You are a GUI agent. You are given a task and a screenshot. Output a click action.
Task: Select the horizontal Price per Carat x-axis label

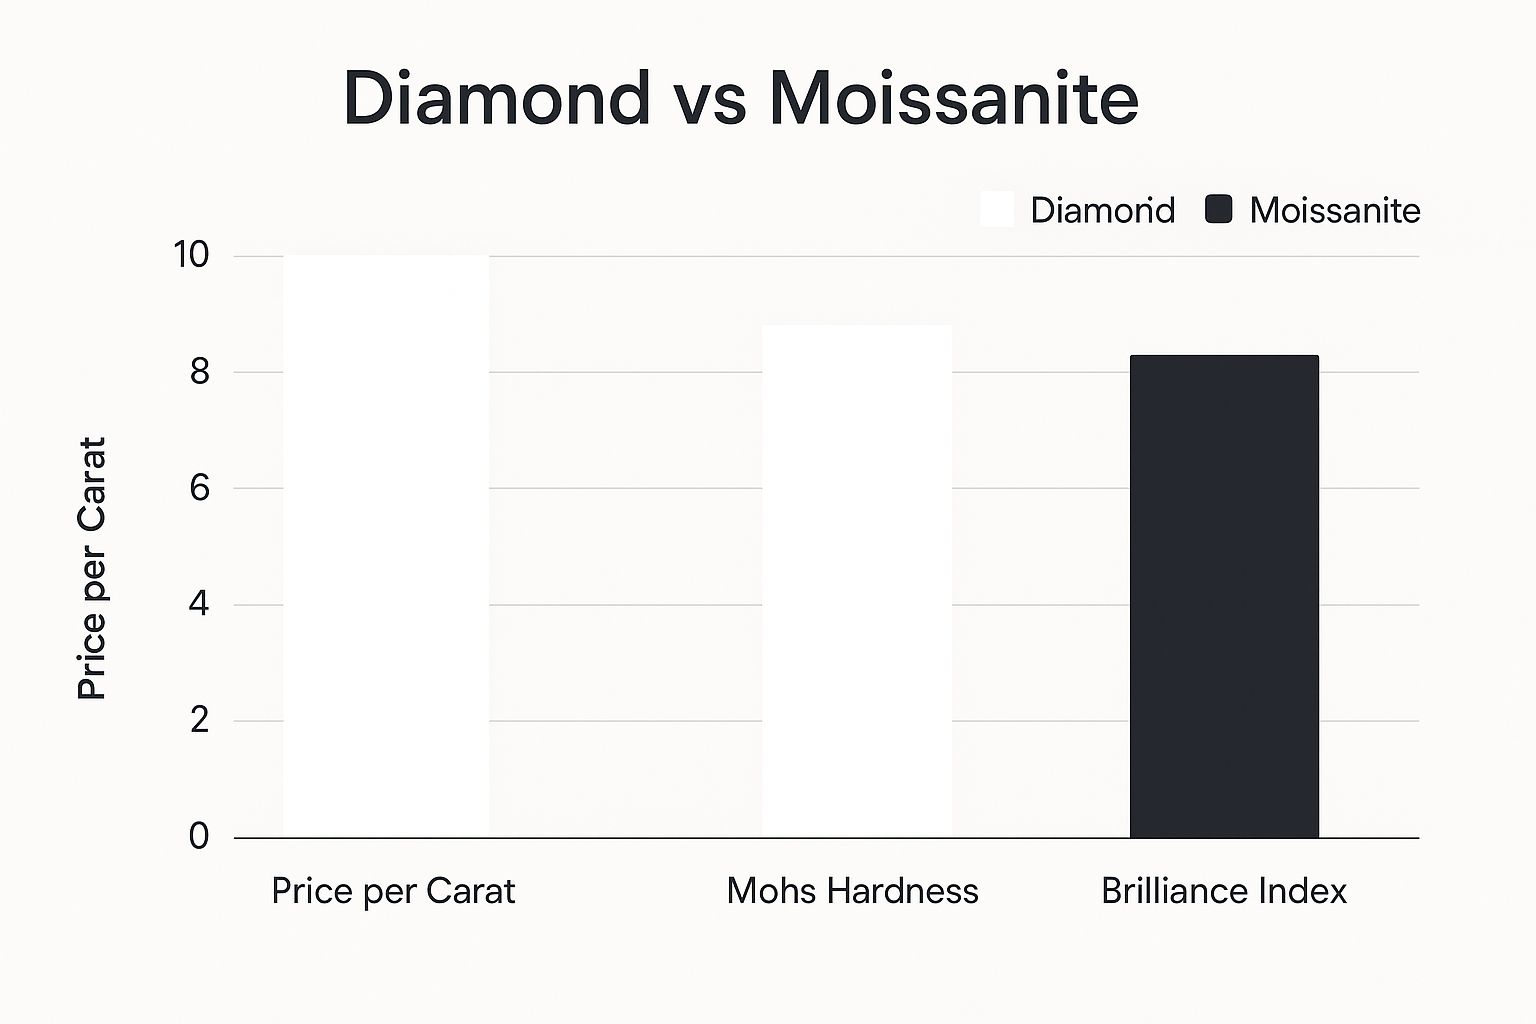pos(393,890)
